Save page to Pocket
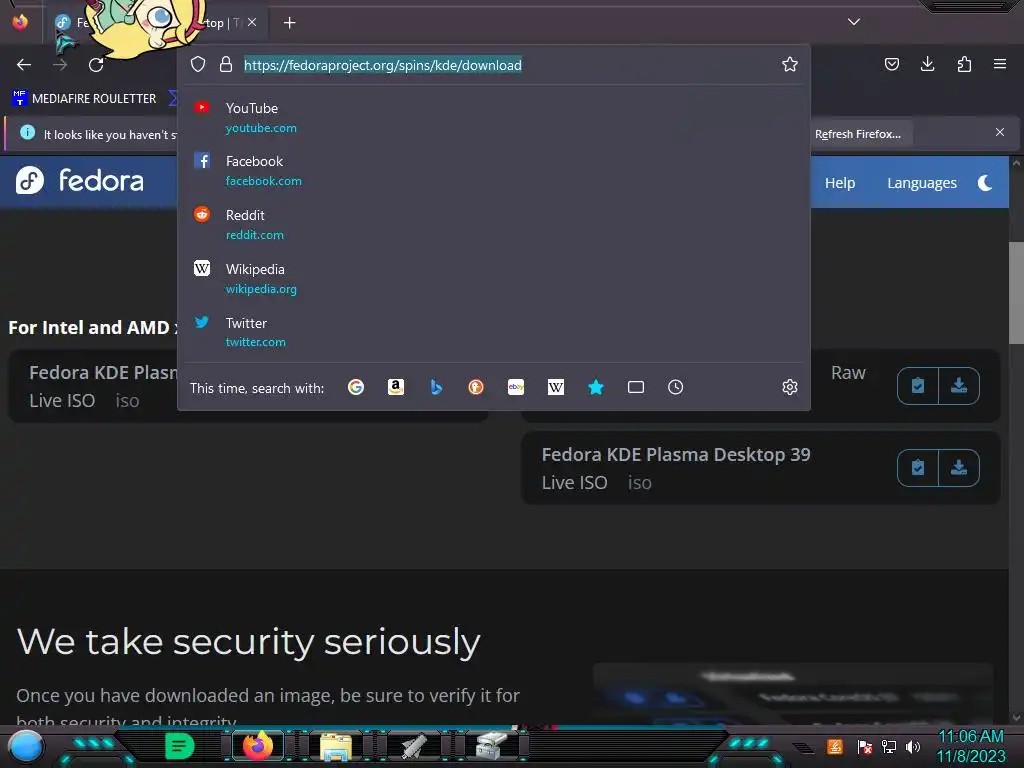 coord(891,64)
